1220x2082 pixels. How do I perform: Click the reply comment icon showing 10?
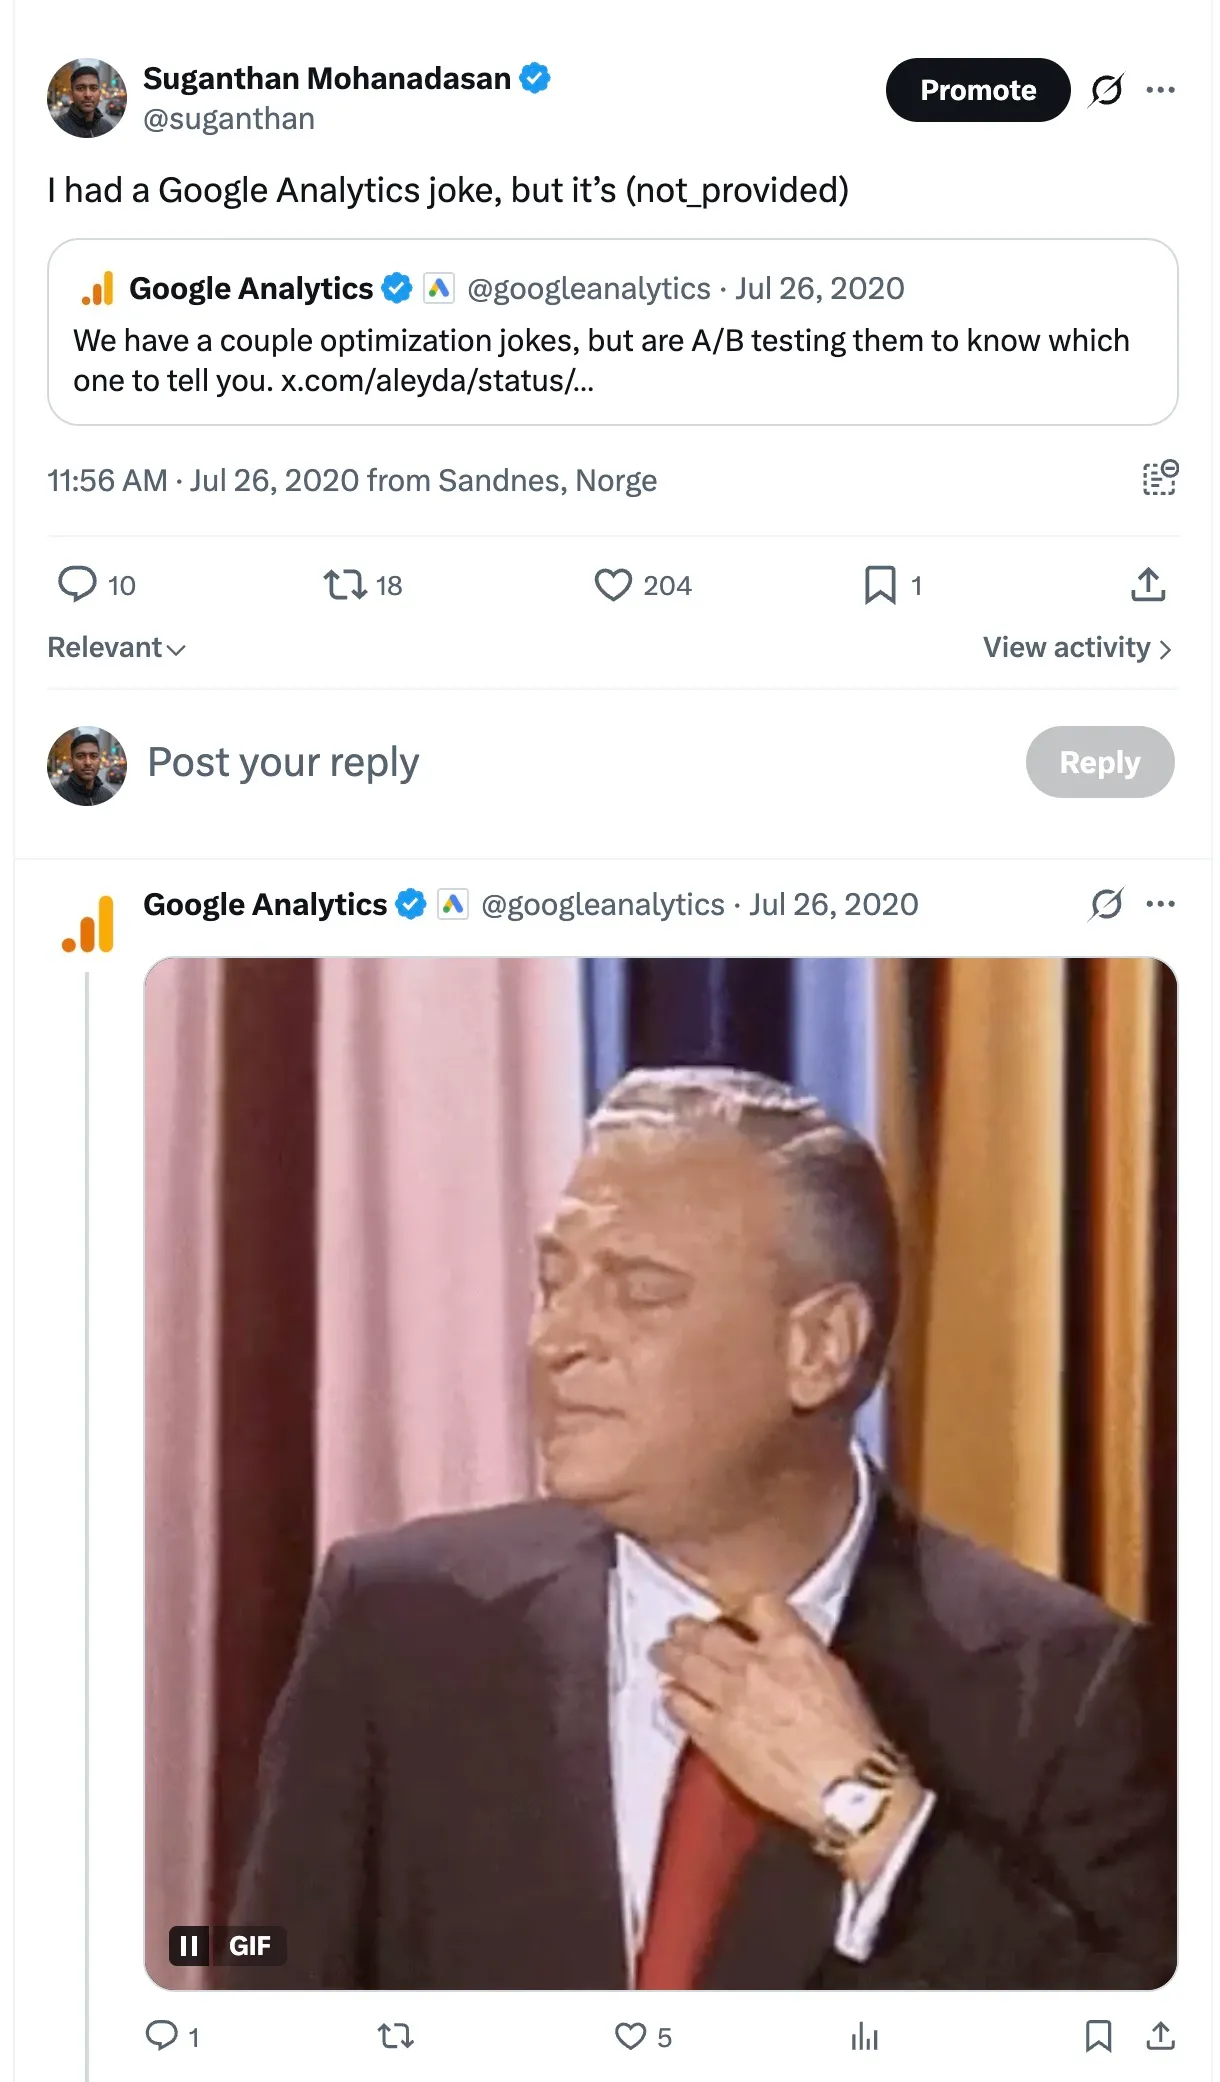78,584
